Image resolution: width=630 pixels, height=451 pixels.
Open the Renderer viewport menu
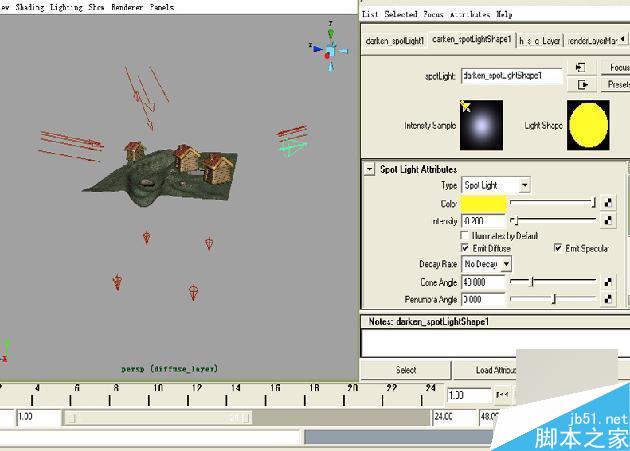(127, 7)
